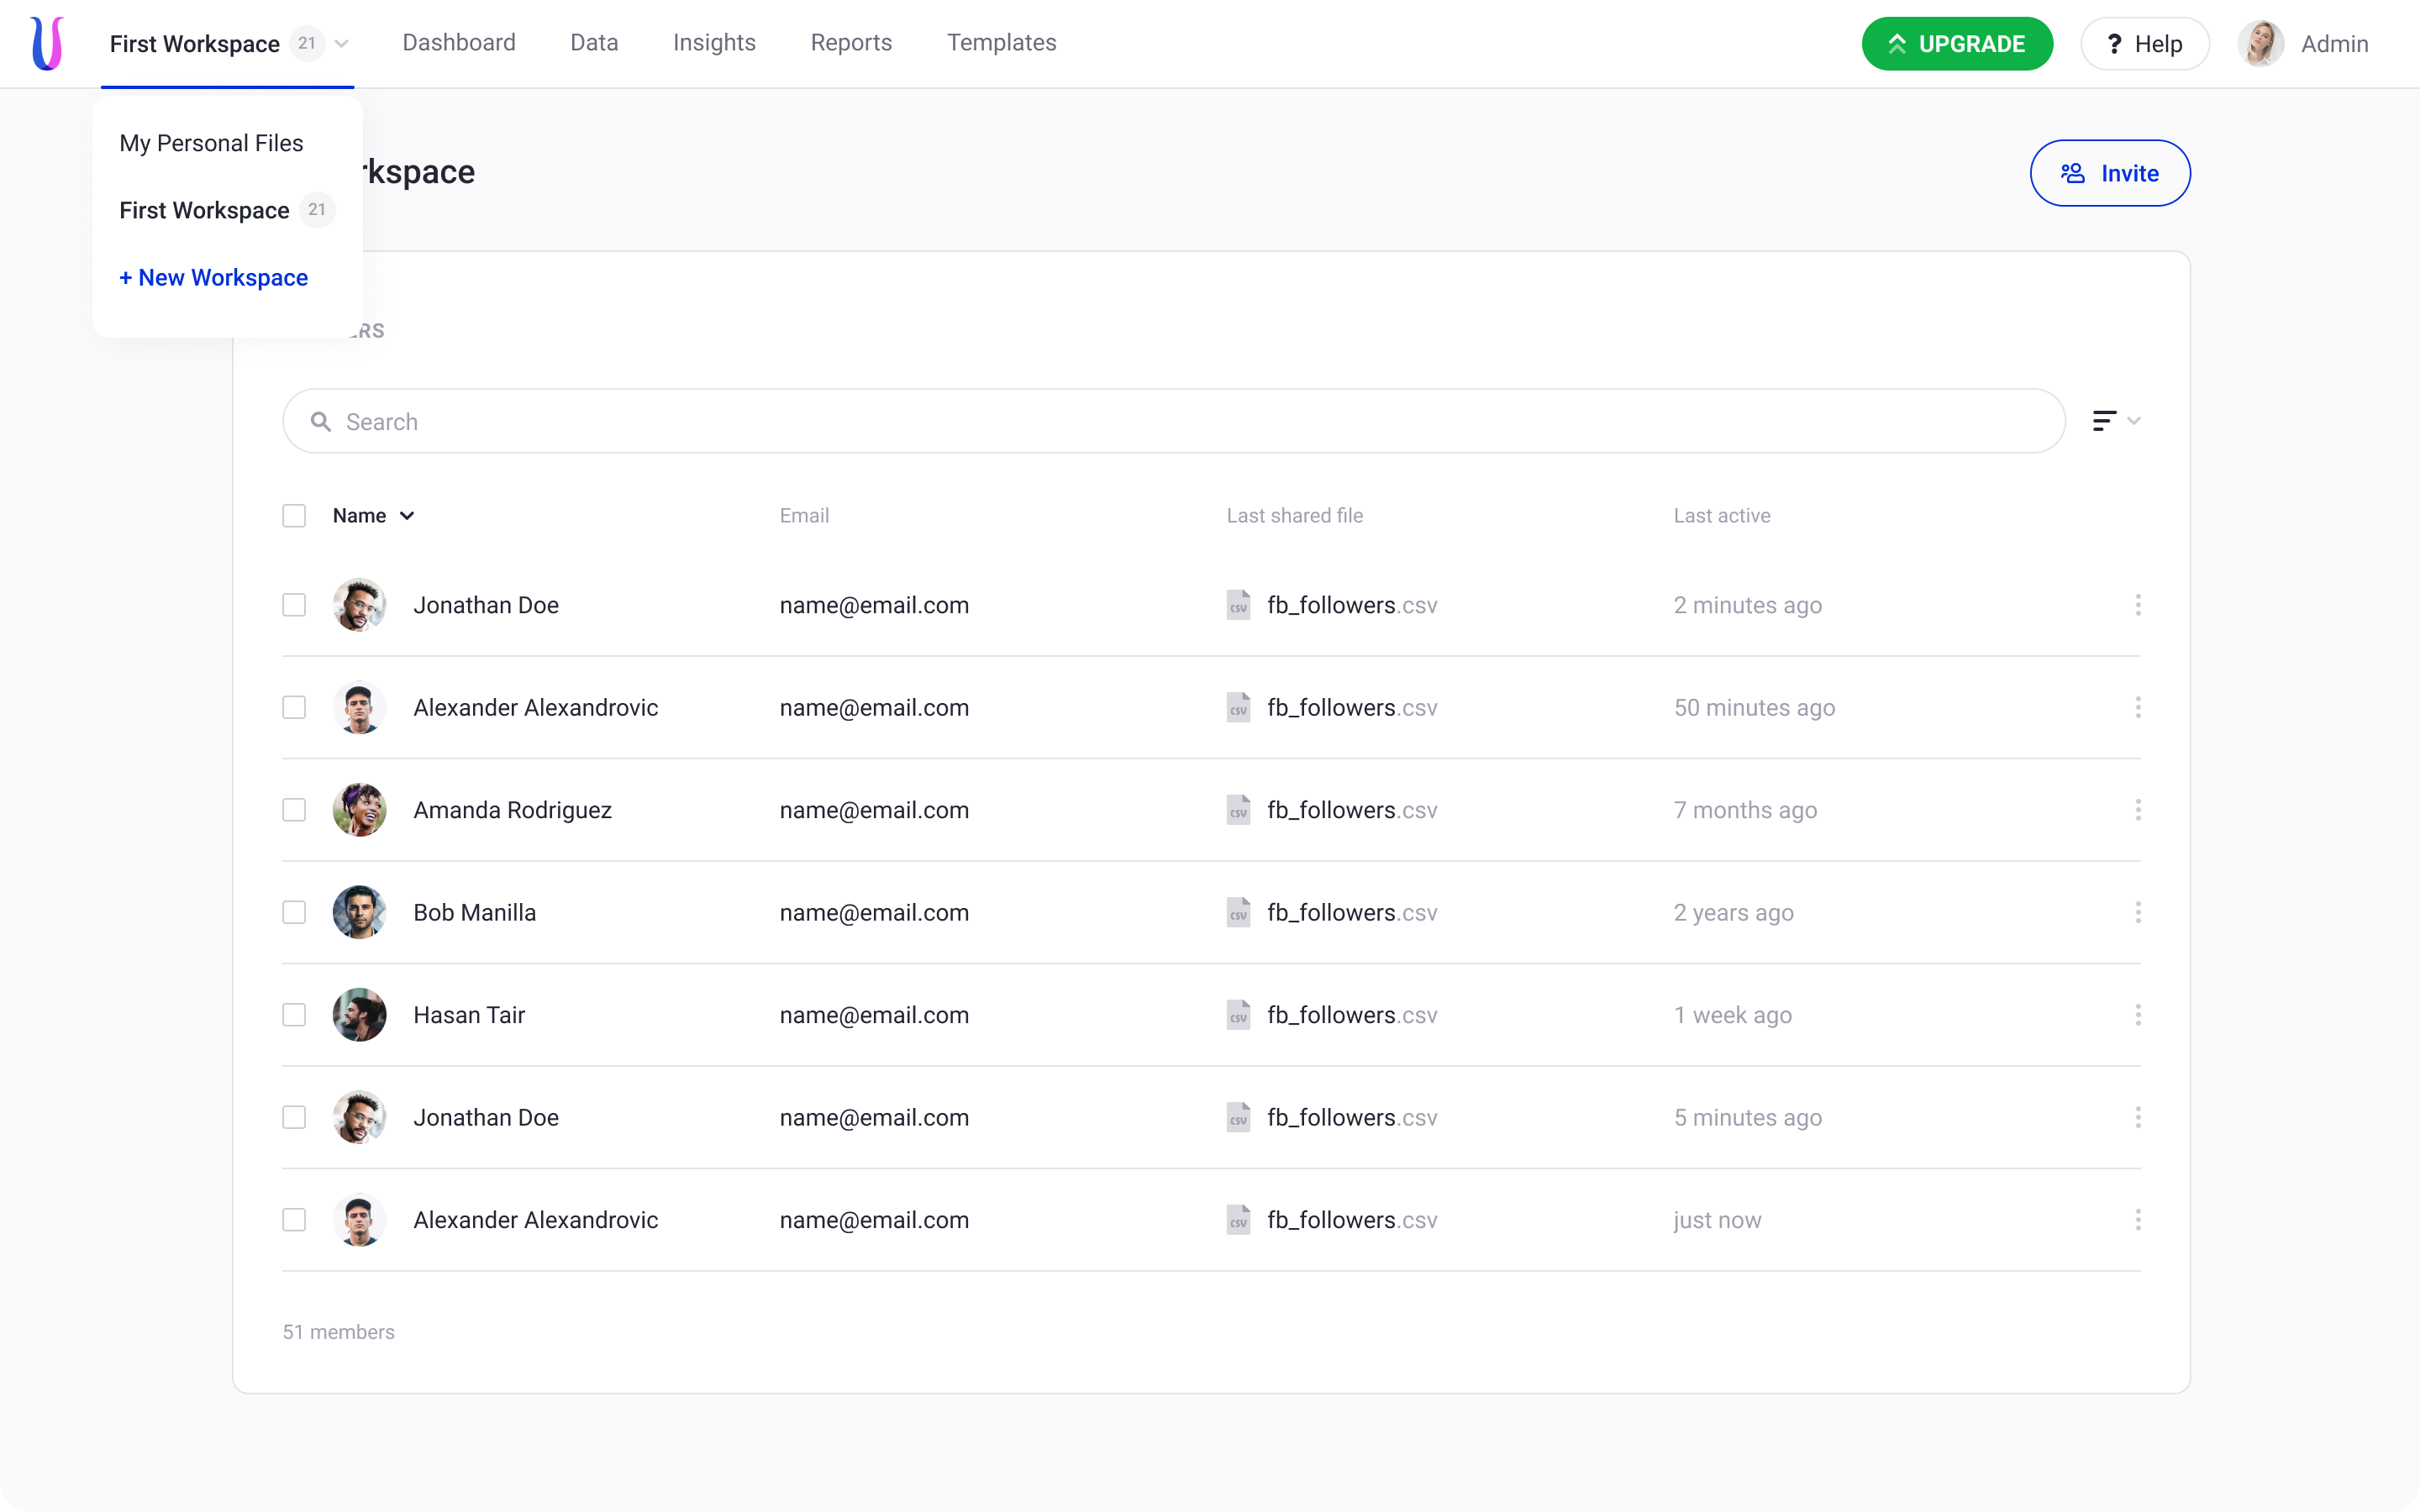The height and width of the screenshot is (1512, 2420).
Task: Toggle the Name column sort arrow
Action: pyautogui.click(x=407, y=516)
